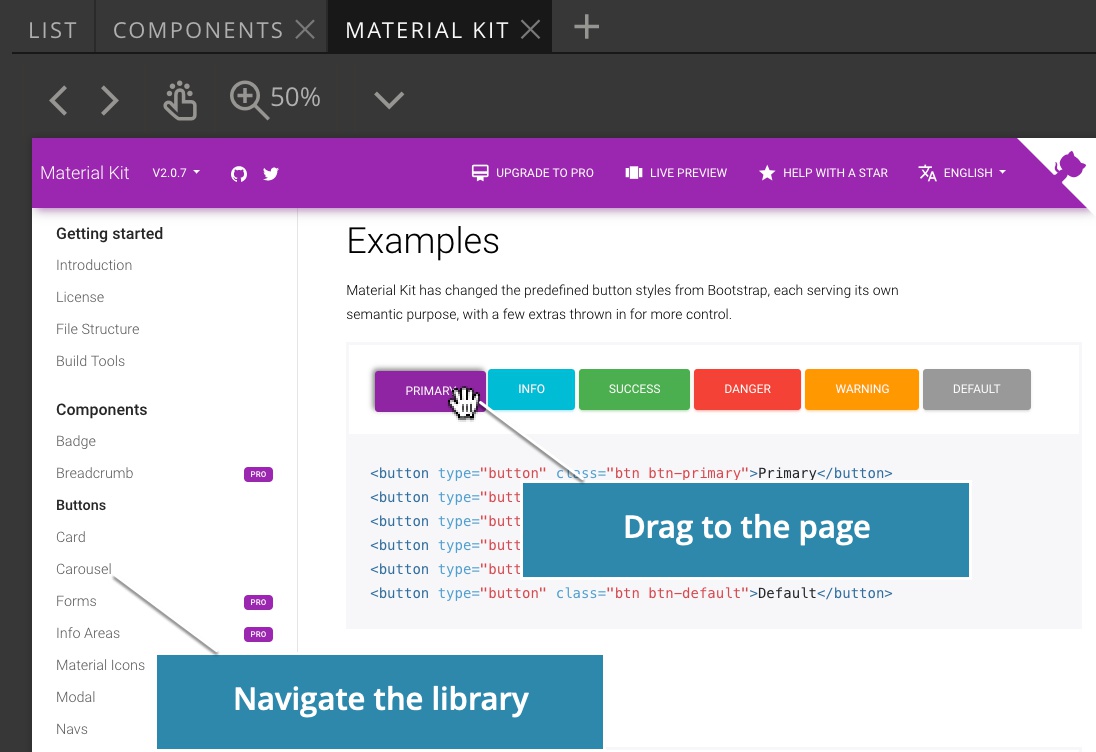Viewport: 1096px width, 752px height.
Task: Toggle the hand interaction mode icon
Action: [180, 101]
